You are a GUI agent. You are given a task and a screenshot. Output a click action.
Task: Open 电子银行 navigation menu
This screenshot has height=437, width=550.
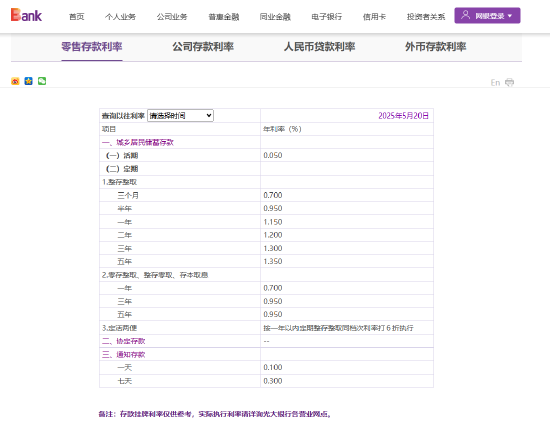pyautogui.click(x=327, y=17)
